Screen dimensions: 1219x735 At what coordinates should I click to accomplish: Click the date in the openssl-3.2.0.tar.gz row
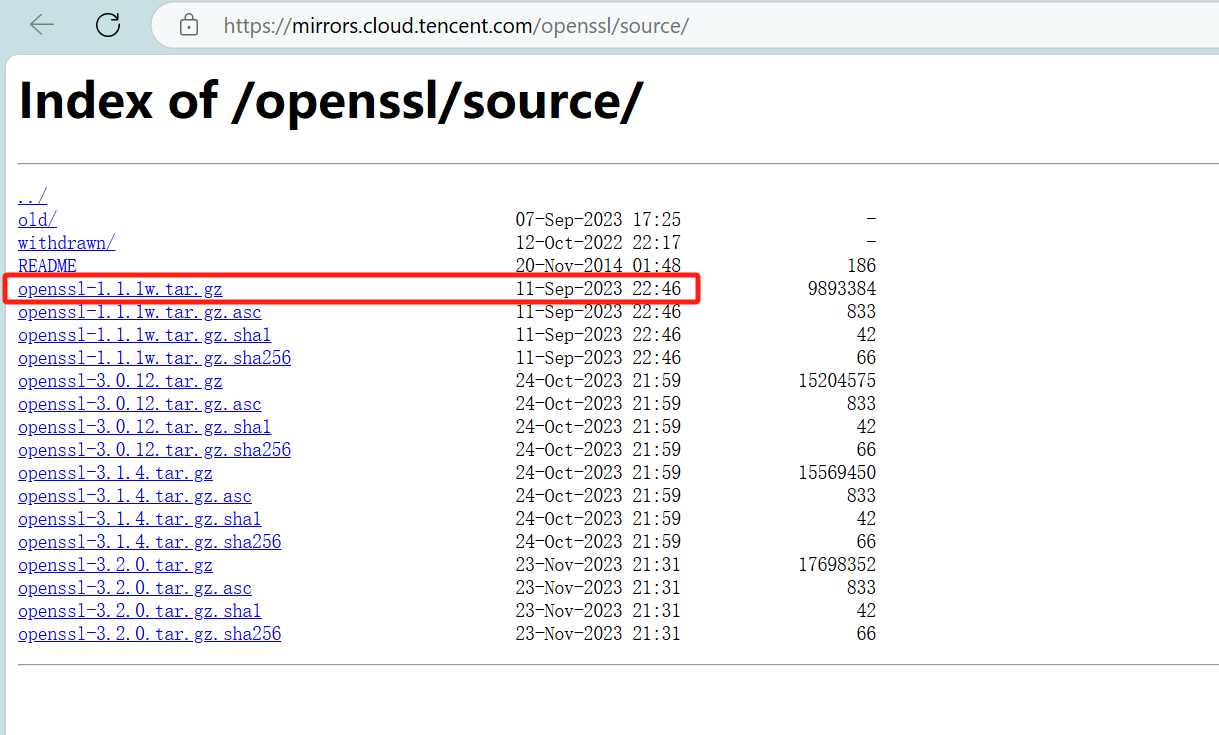(598, 565)
